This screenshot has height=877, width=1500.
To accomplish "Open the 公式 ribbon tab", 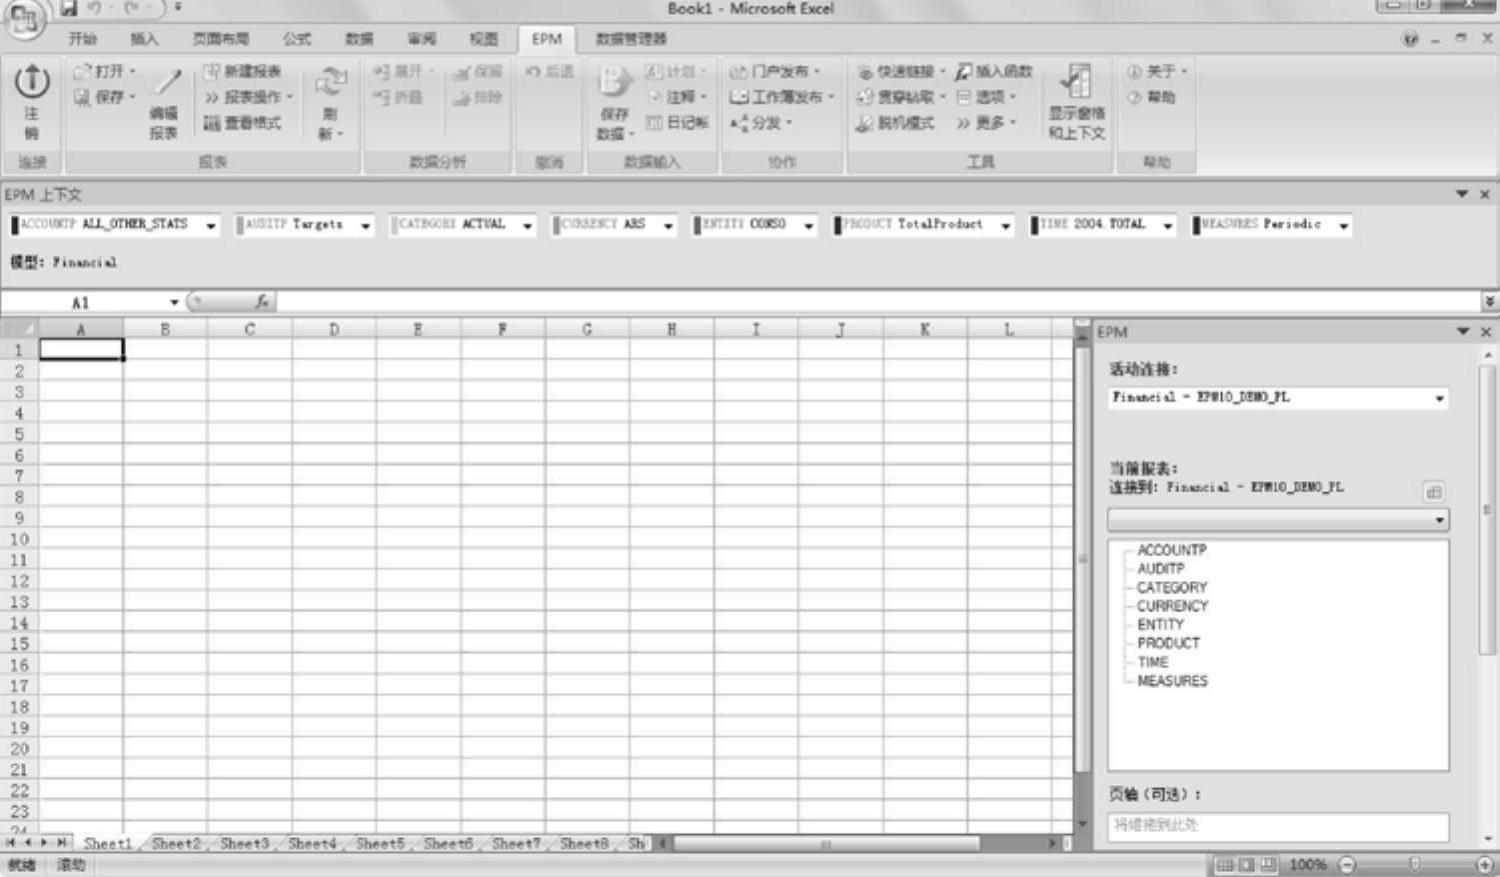I will [297, 39].
